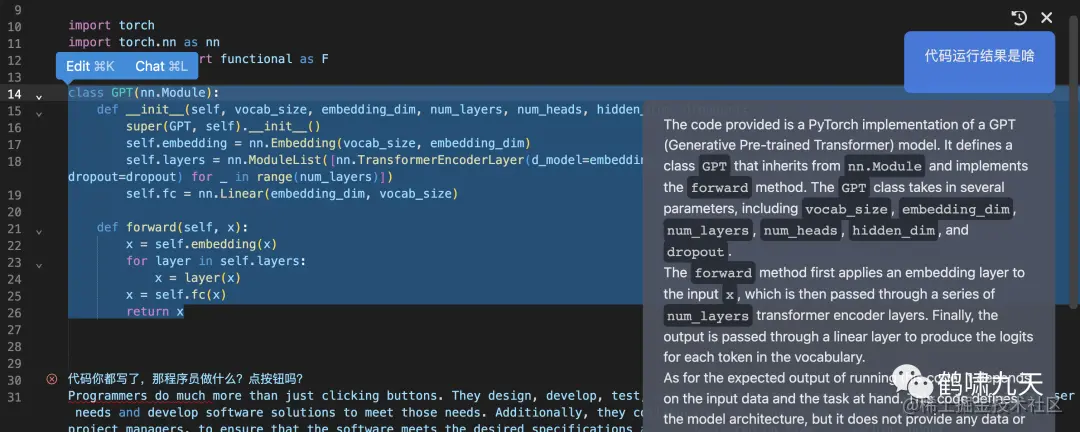Click the self.embedding = nn.Embedding line

(x=328, y=143)
